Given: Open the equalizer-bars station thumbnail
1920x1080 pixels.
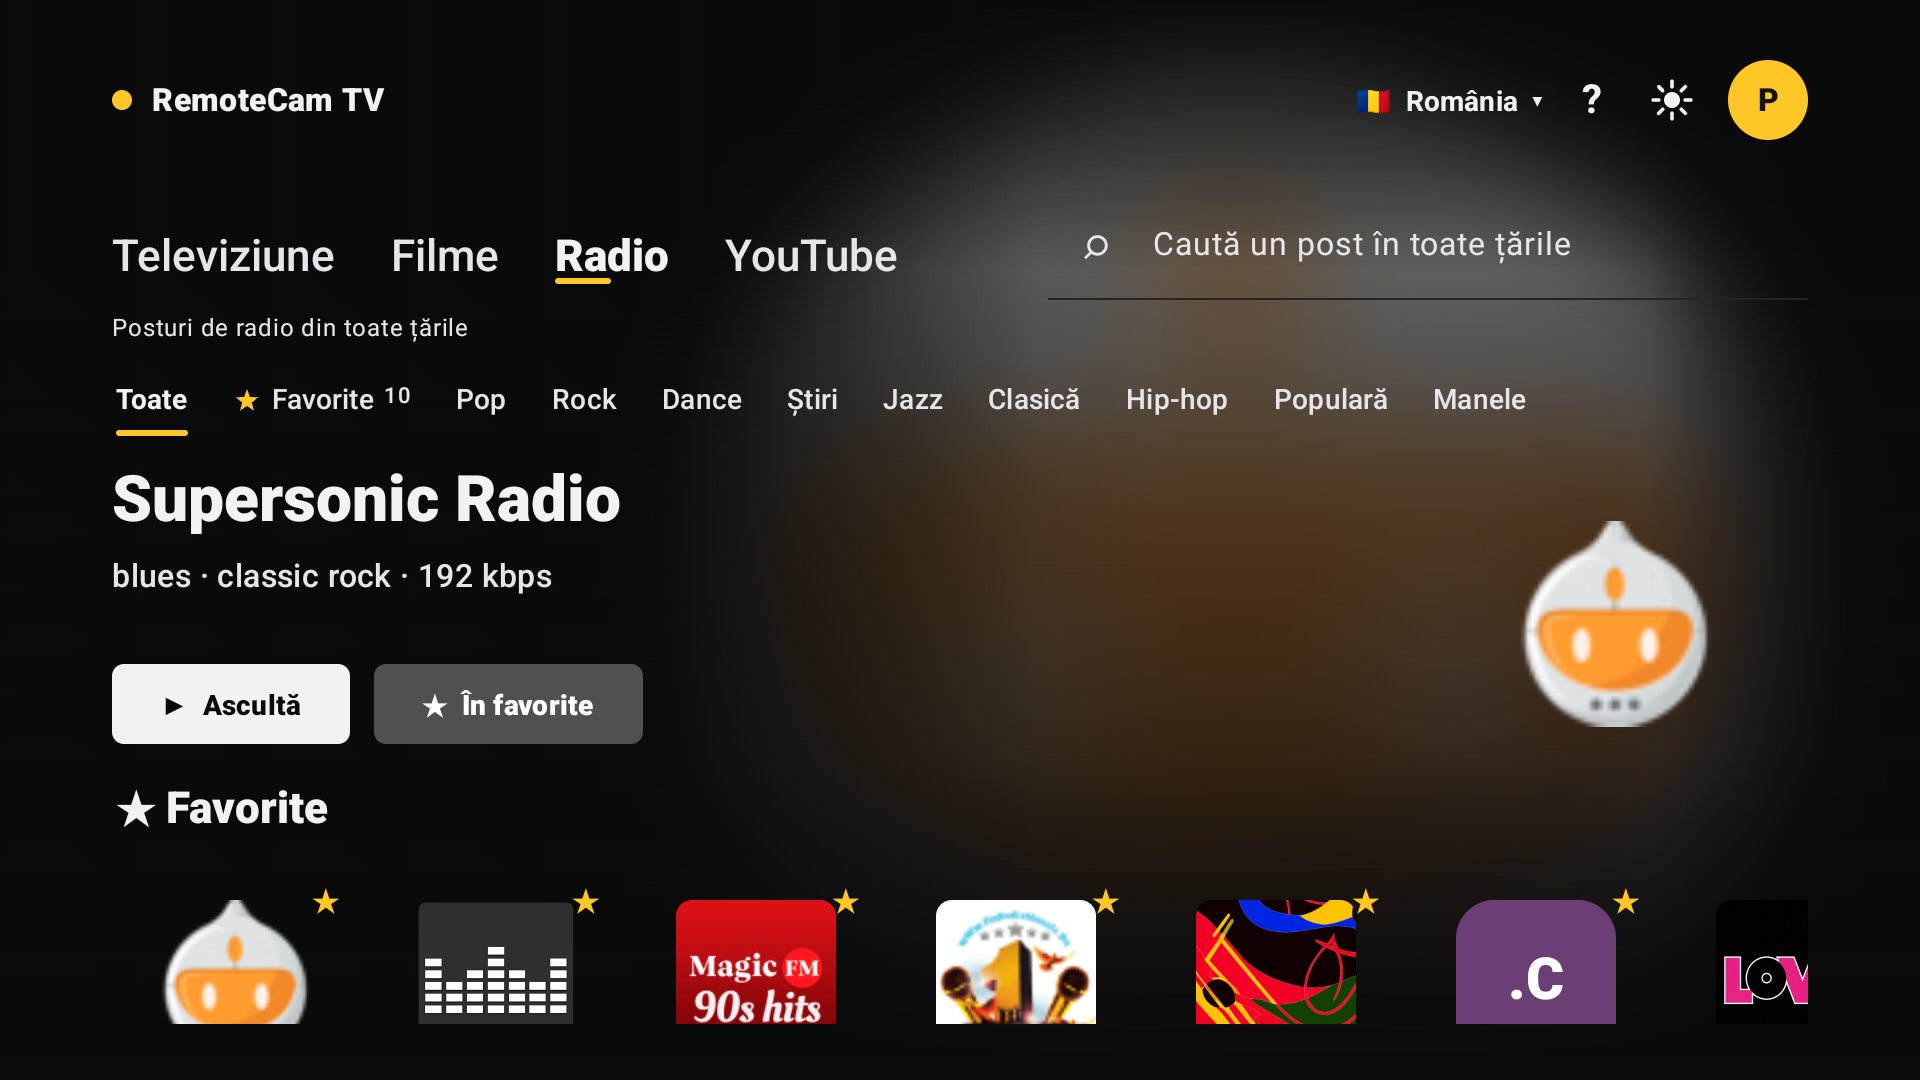Looking at the screenshot, I should [496, 962].
